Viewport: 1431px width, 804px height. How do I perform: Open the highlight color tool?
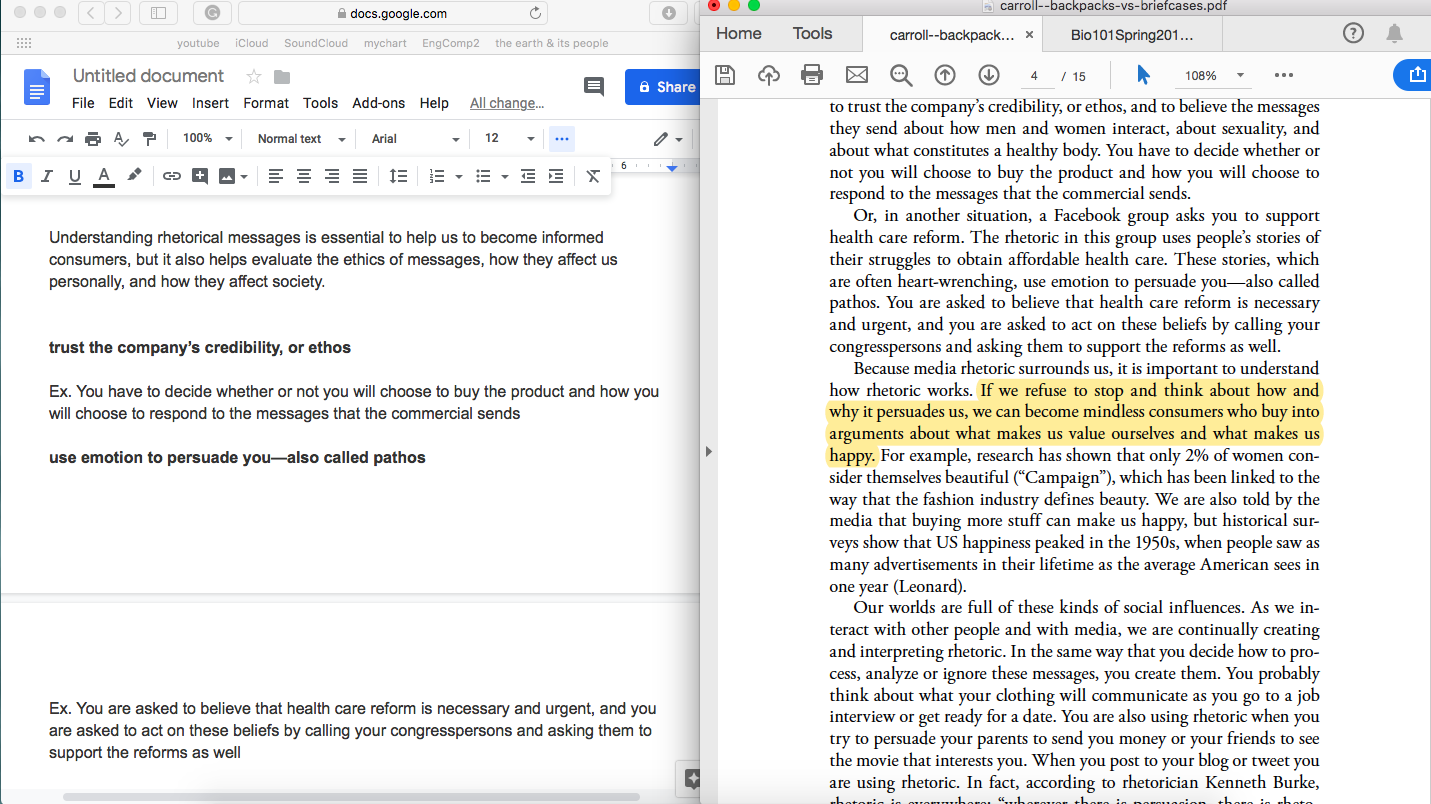pos(134,176)
